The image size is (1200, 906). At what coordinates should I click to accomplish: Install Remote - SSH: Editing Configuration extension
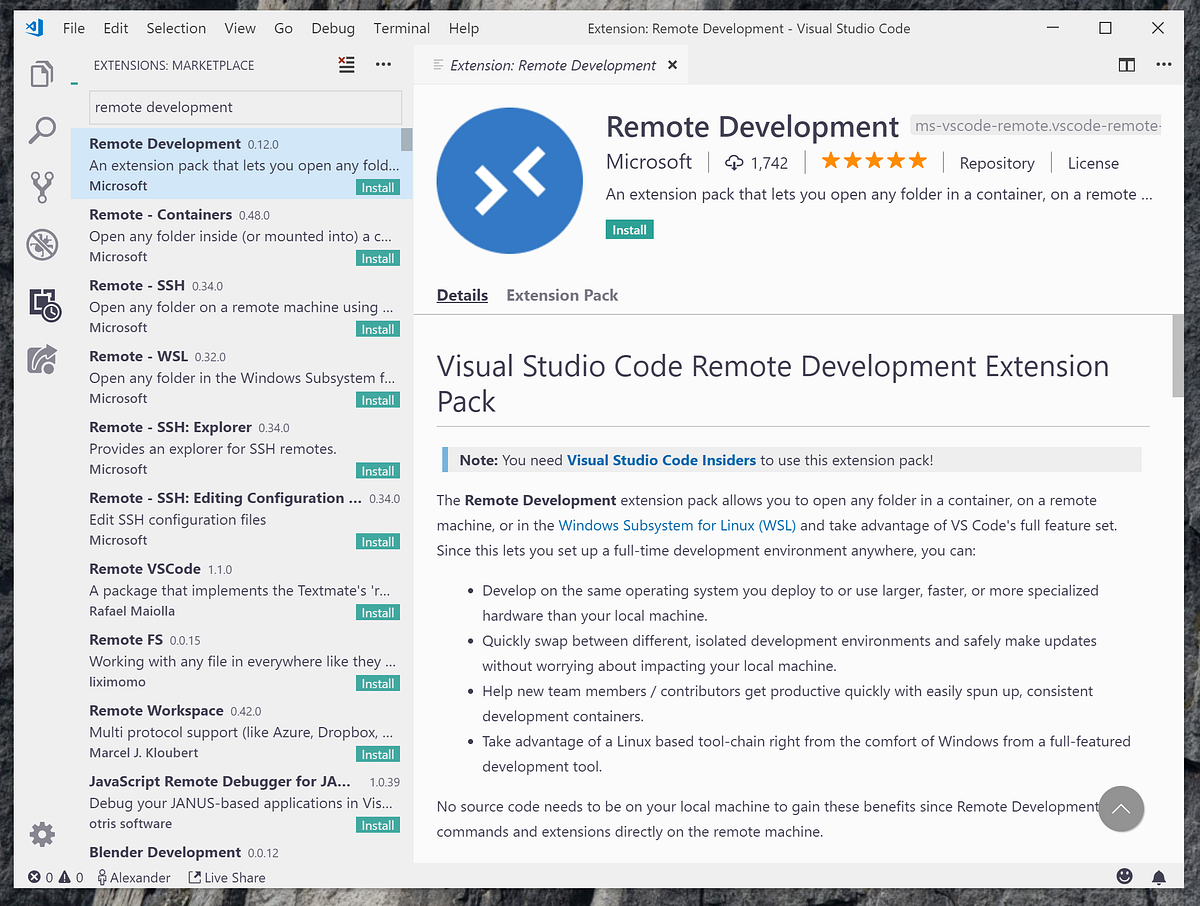pyautogui.click(x=378, y=542)
